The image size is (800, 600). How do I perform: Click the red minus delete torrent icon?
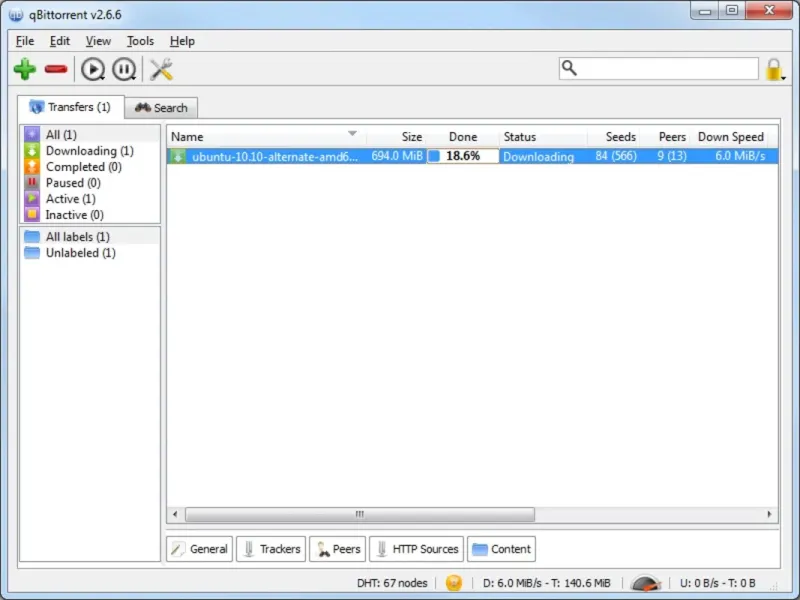(56, 69)
